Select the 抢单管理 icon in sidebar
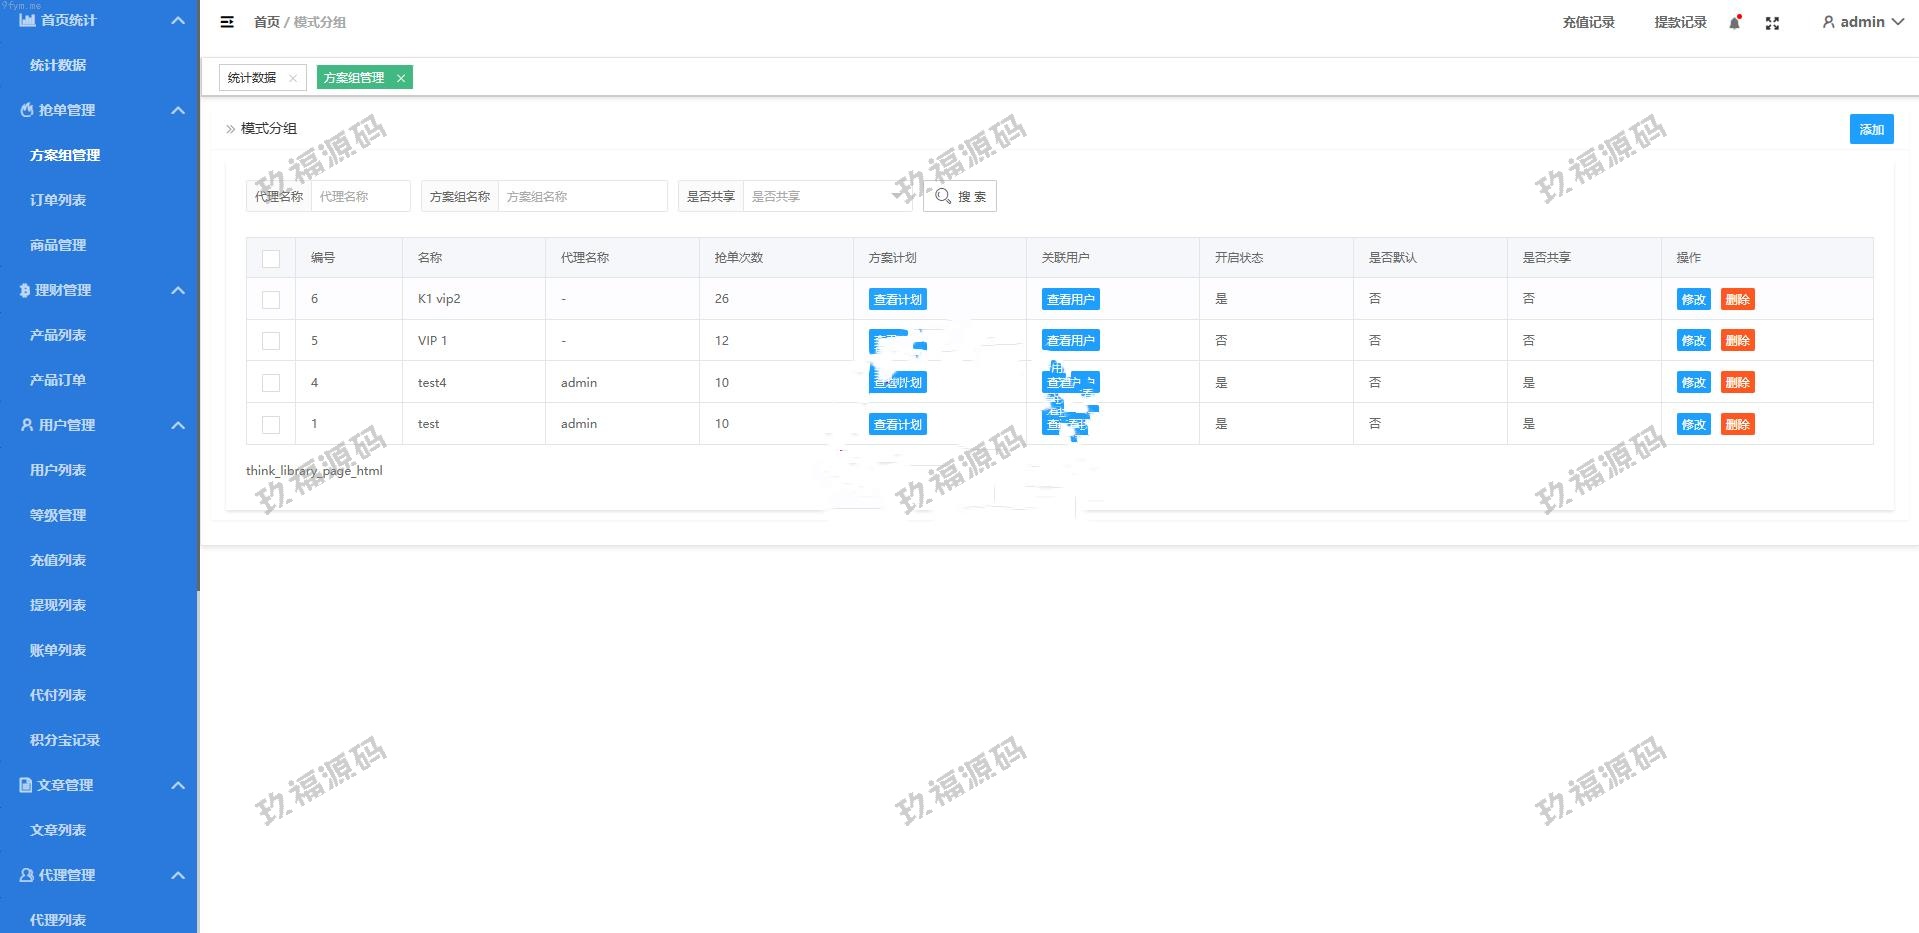Viewport: 1919px width, 933px height. (x=25, y=110)
